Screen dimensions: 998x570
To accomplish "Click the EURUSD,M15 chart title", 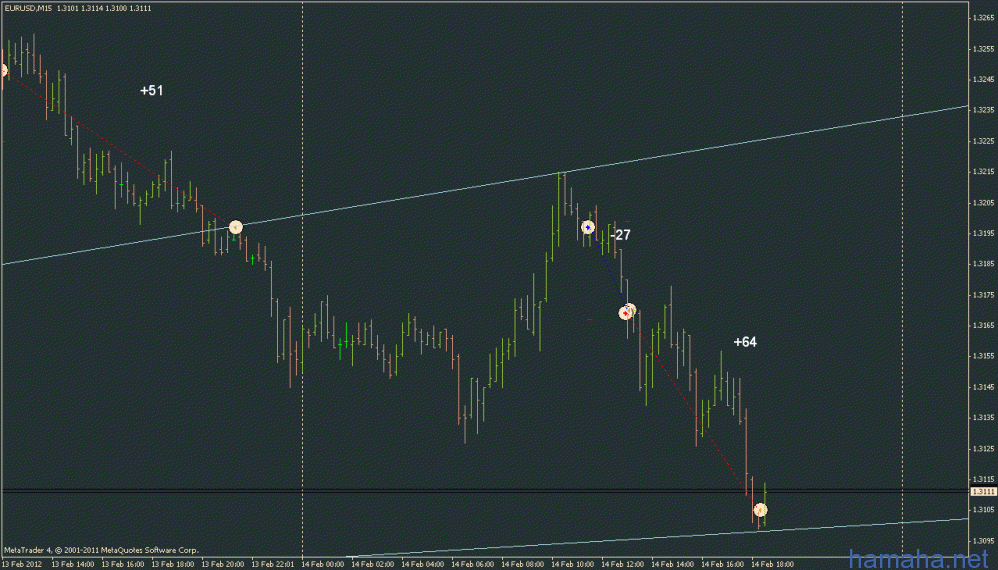I will point(27,6).
